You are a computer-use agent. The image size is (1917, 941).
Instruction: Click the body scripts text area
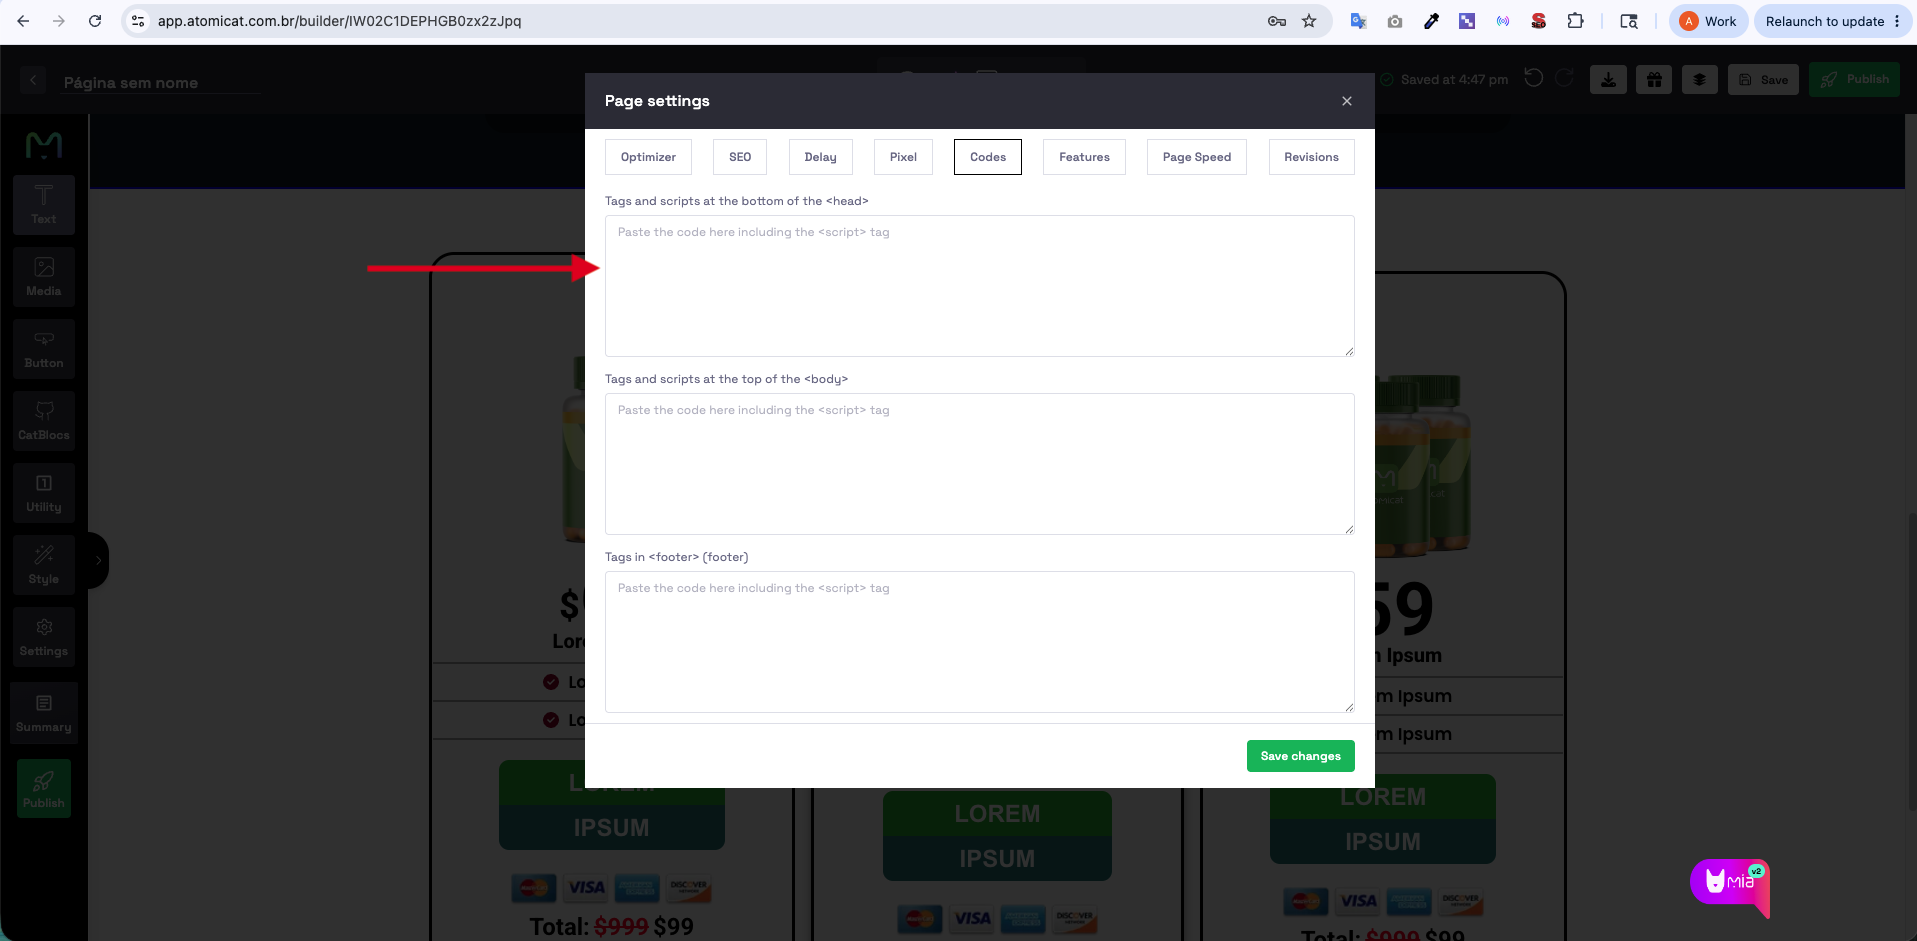[980, 464]
